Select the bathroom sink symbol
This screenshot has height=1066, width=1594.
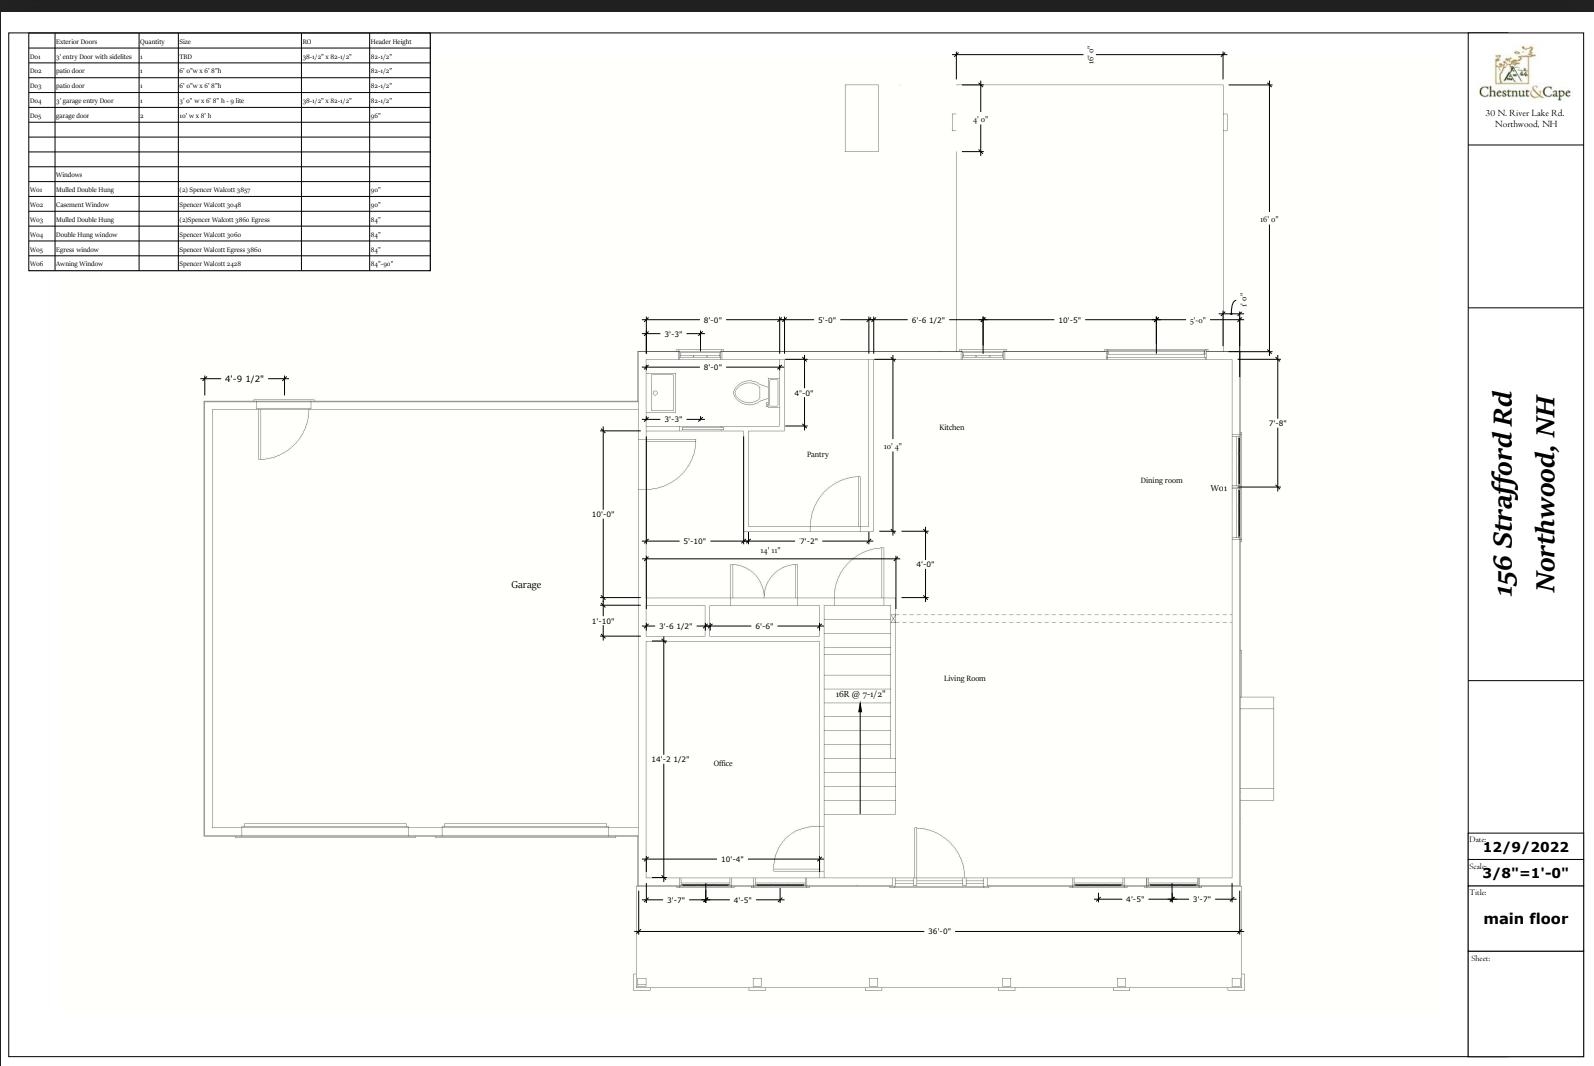coord(661,393)
